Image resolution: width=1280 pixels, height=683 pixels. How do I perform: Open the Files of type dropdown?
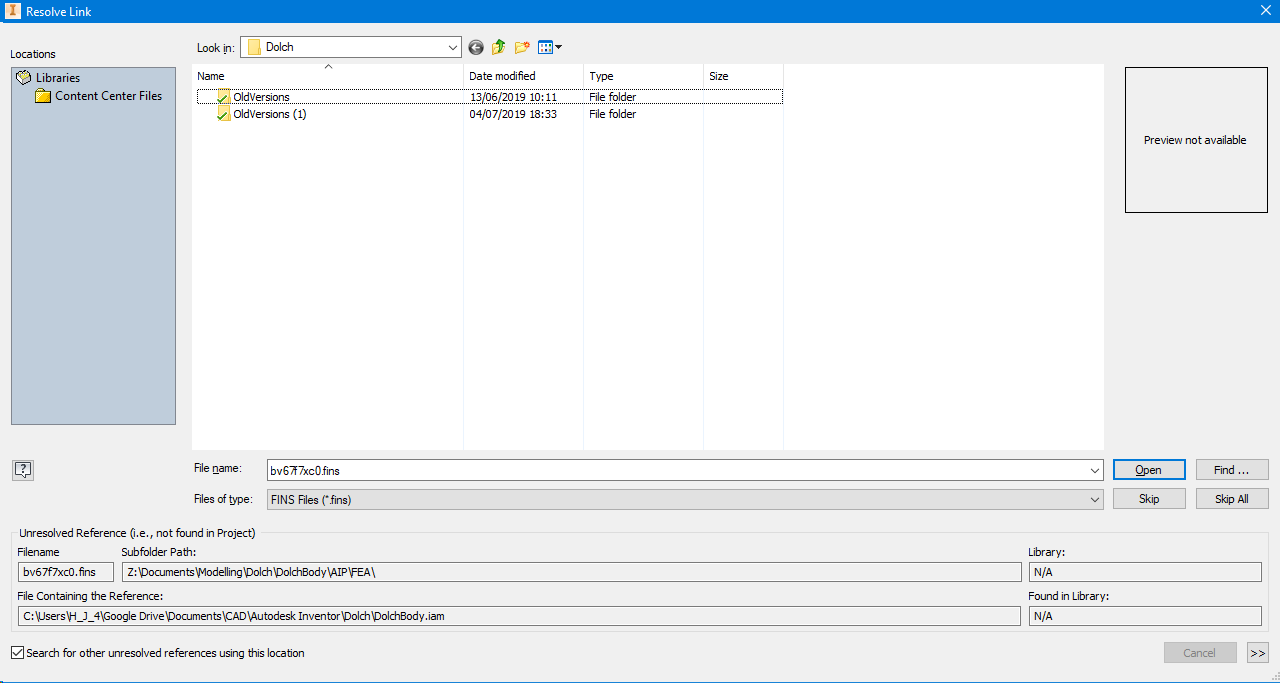1095,498
